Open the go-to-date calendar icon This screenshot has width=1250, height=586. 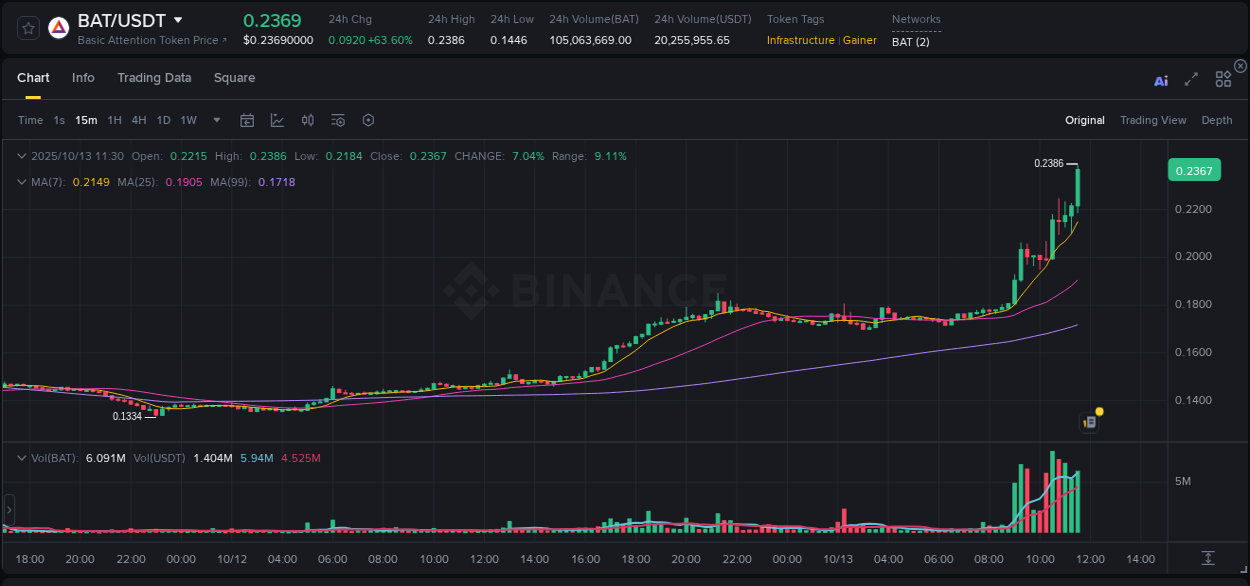click(x=247, y=120)
